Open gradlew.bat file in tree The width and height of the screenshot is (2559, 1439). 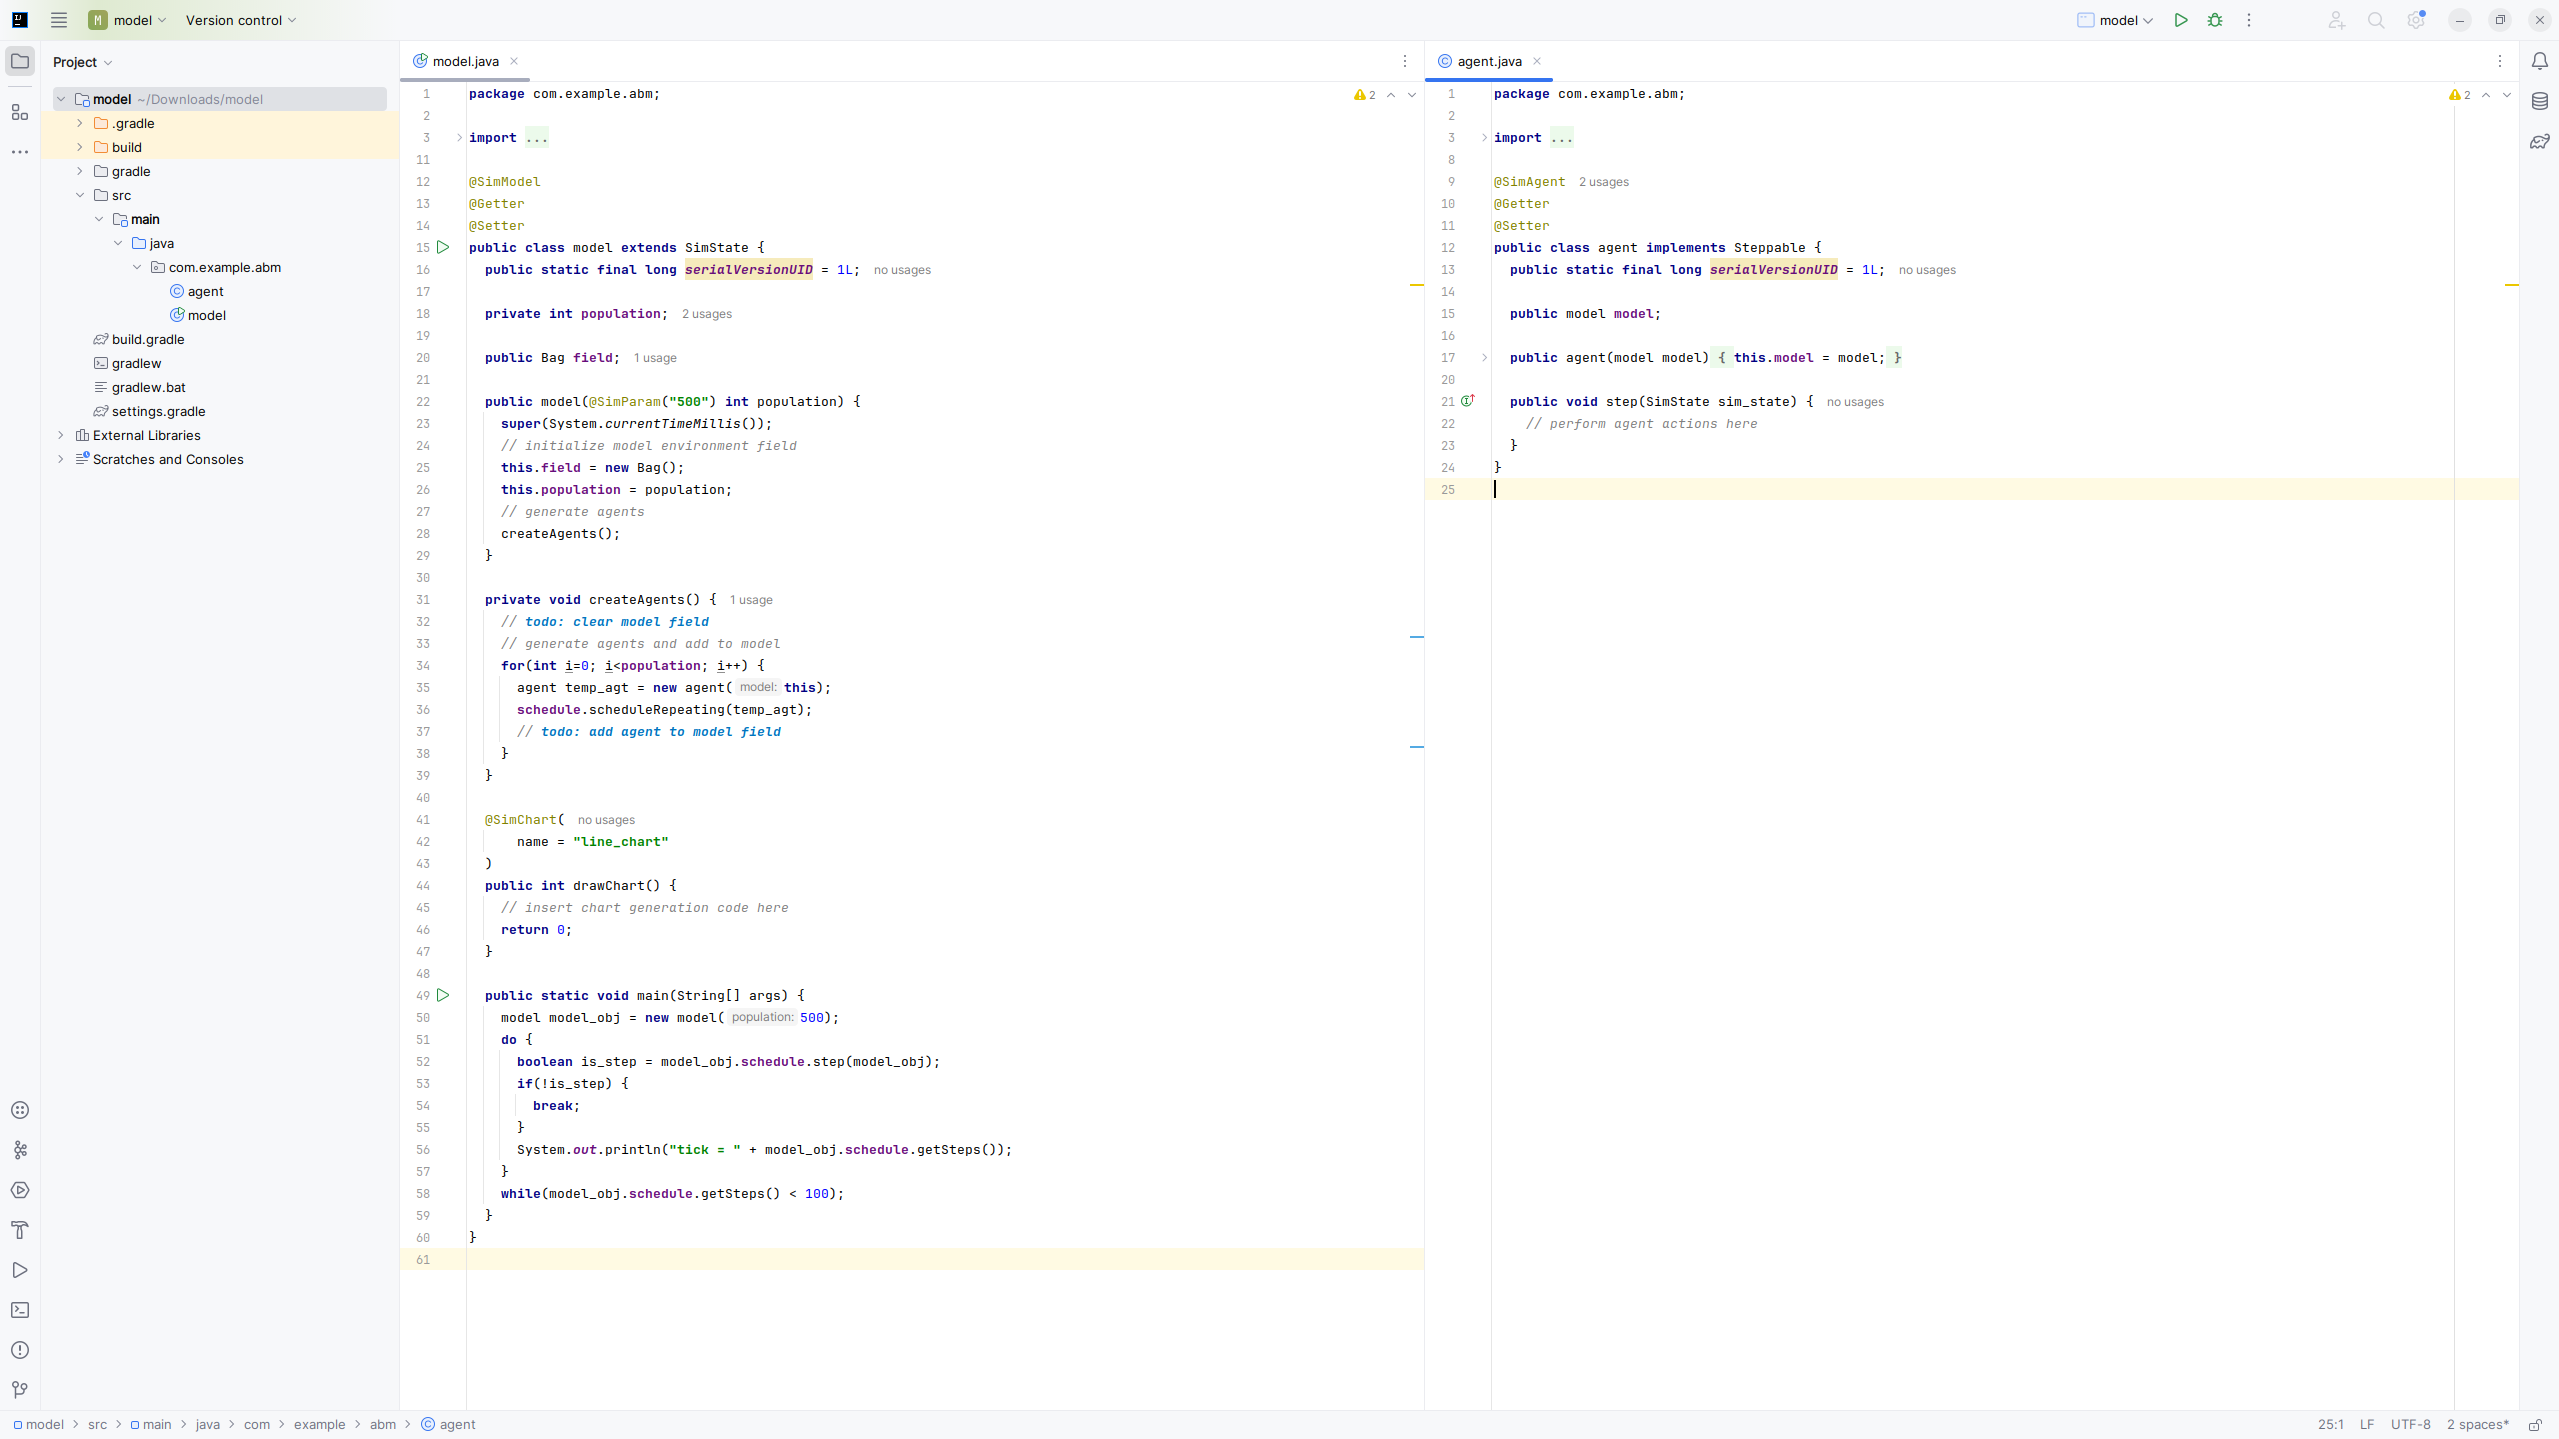[148, 387]
